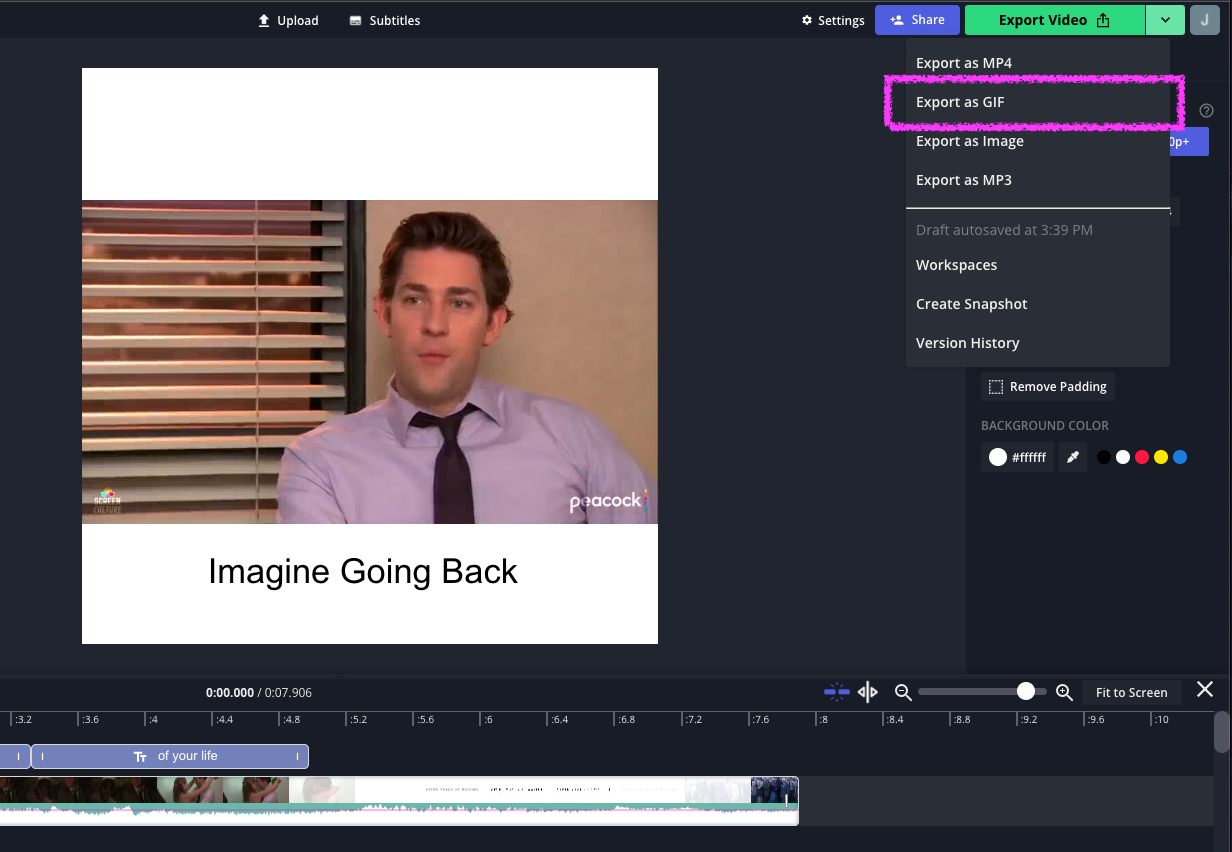The width and height of the screenshot is (1232, 852).
Task: Open Version History from the menu
Action: [x=967, y=343]
